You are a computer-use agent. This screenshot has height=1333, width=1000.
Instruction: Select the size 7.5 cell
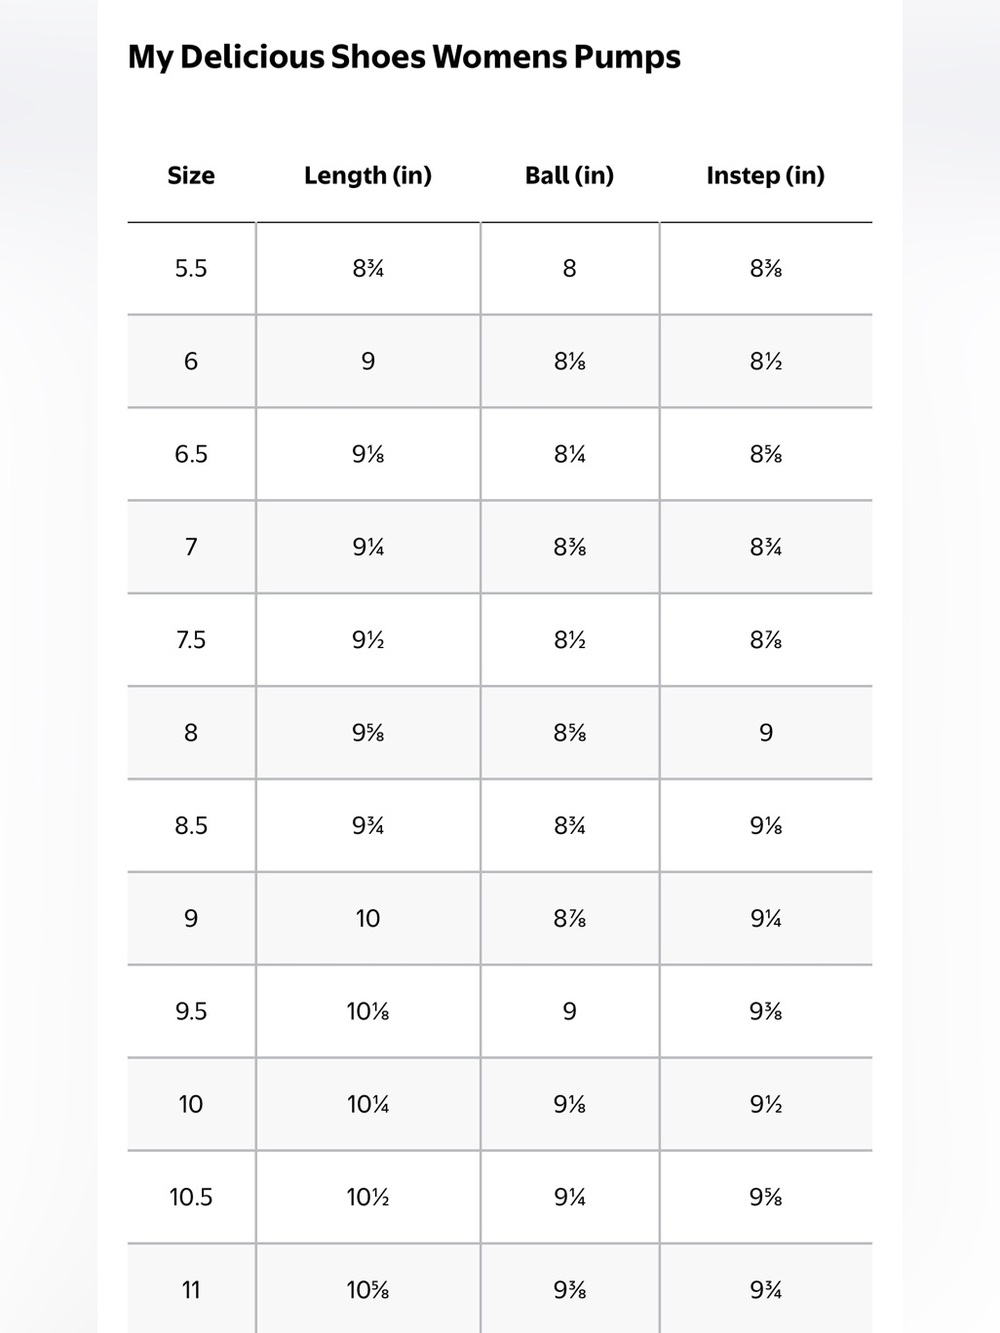coord(191,640)
